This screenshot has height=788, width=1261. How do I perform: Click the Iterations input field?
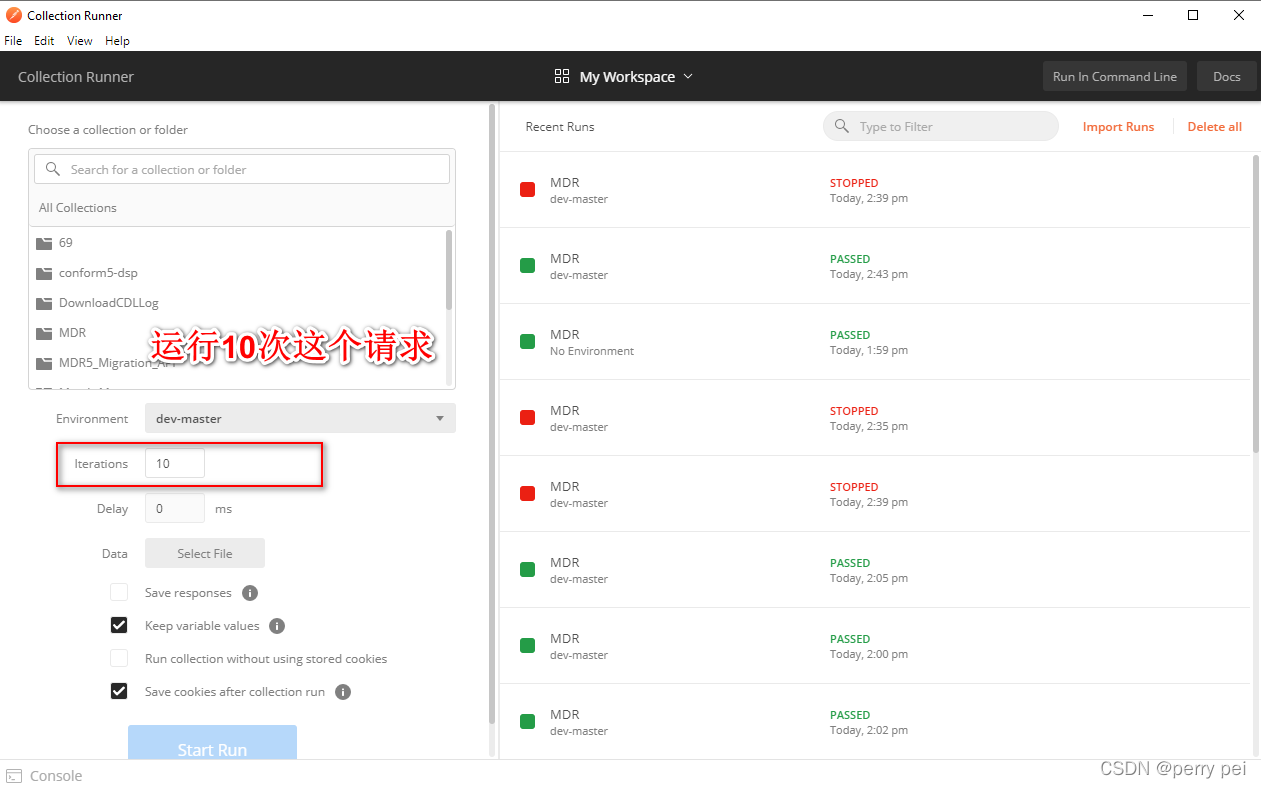[x=175, y=463]
